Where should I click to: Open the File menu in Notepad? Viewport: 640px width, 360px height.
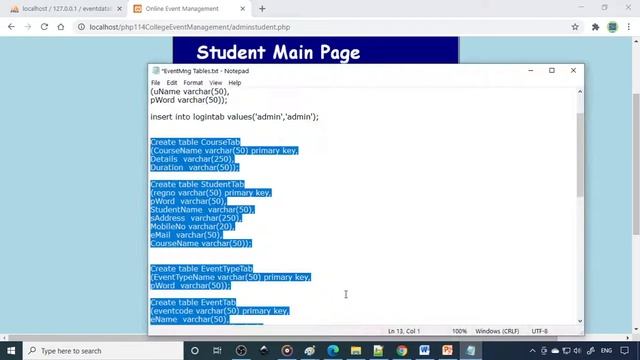156,82
